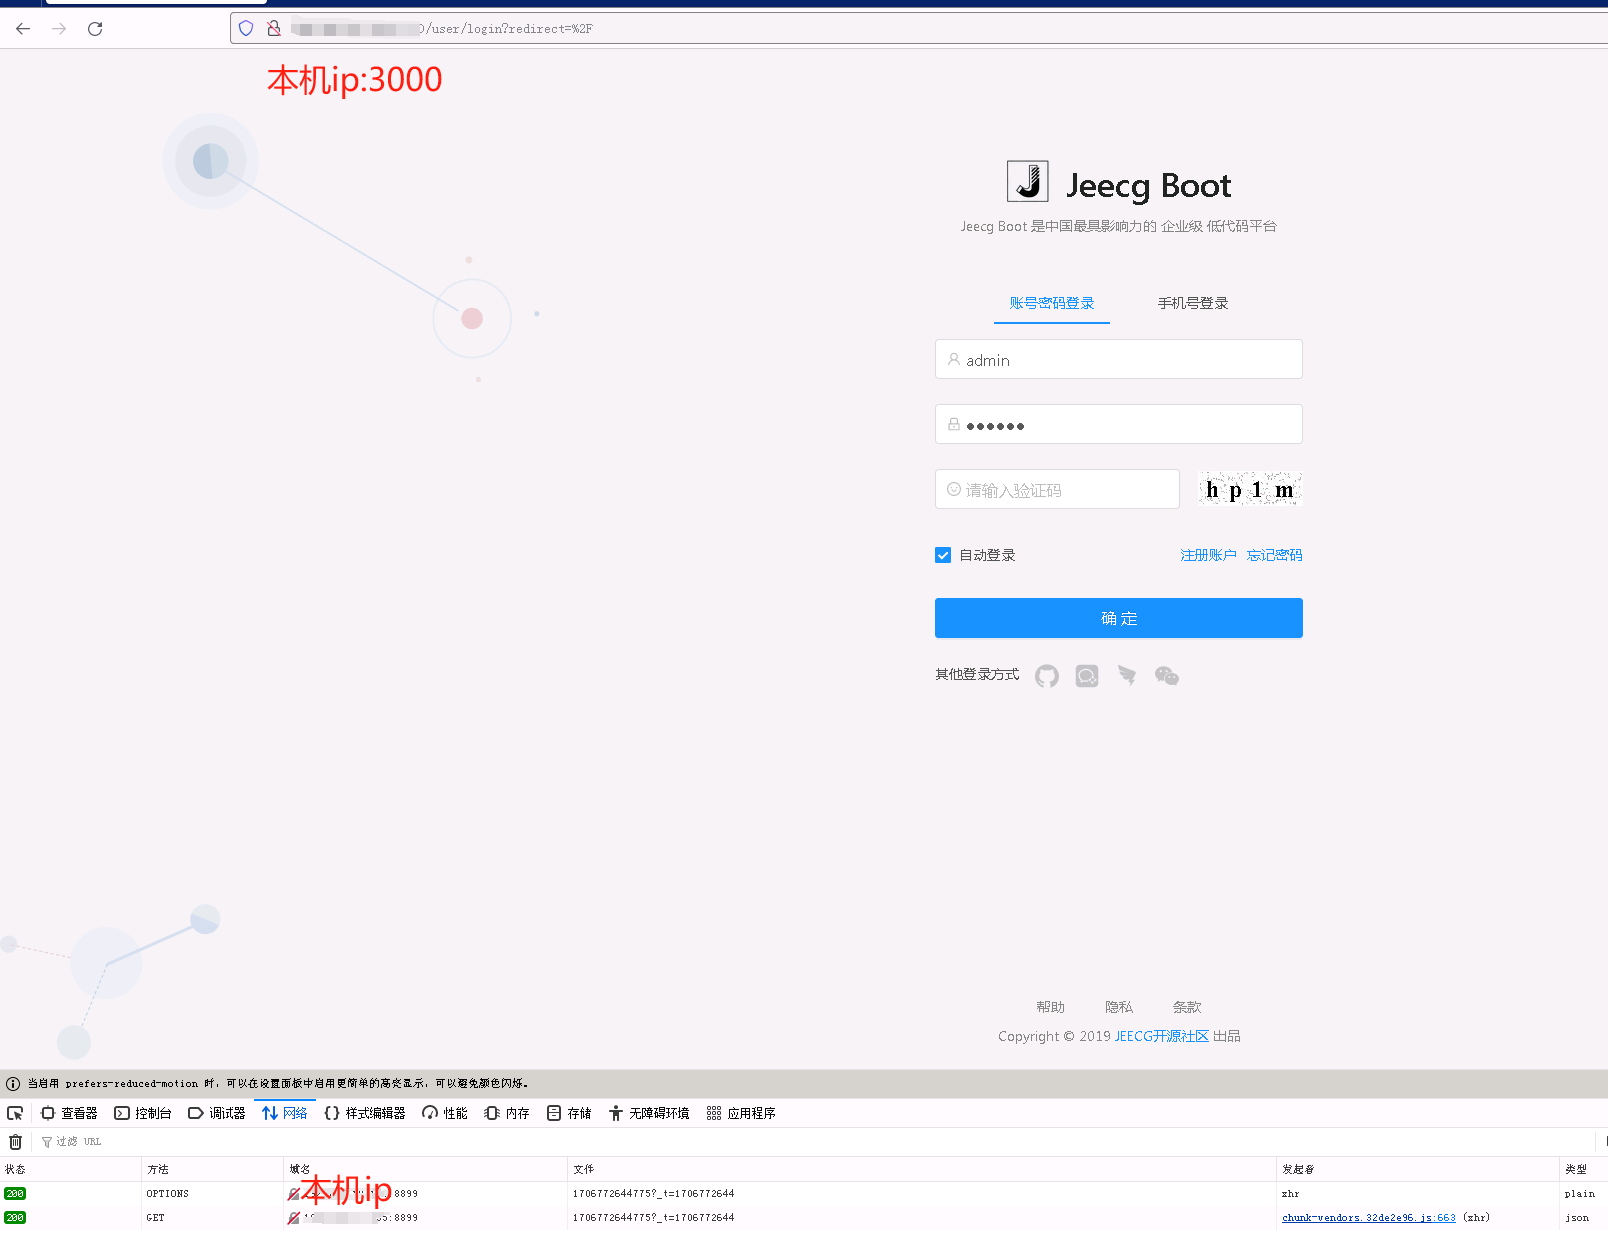Focus the admin username field
The width and height of the screenshot is (1608, 1258).
tap(1119, 359)
